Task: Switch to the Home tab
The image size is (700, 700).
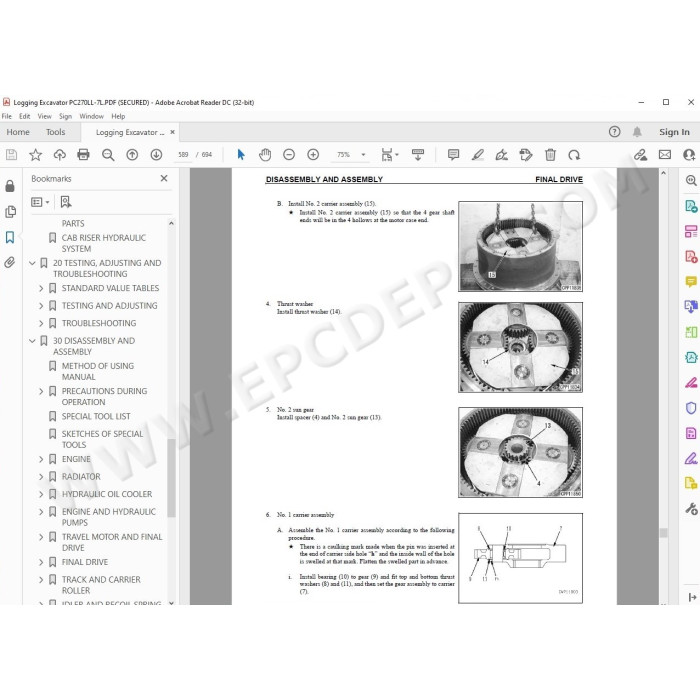Action: point(18,132)
